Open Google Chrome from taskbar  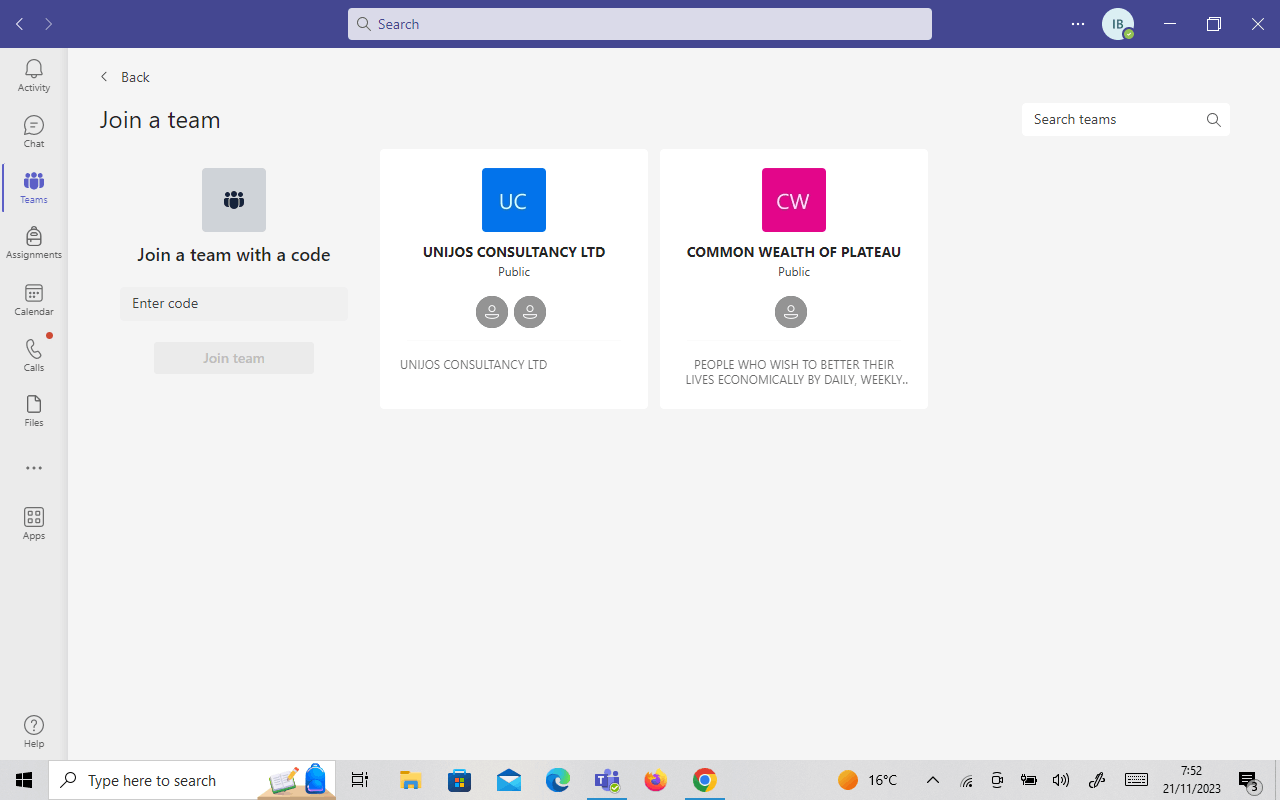705,780
